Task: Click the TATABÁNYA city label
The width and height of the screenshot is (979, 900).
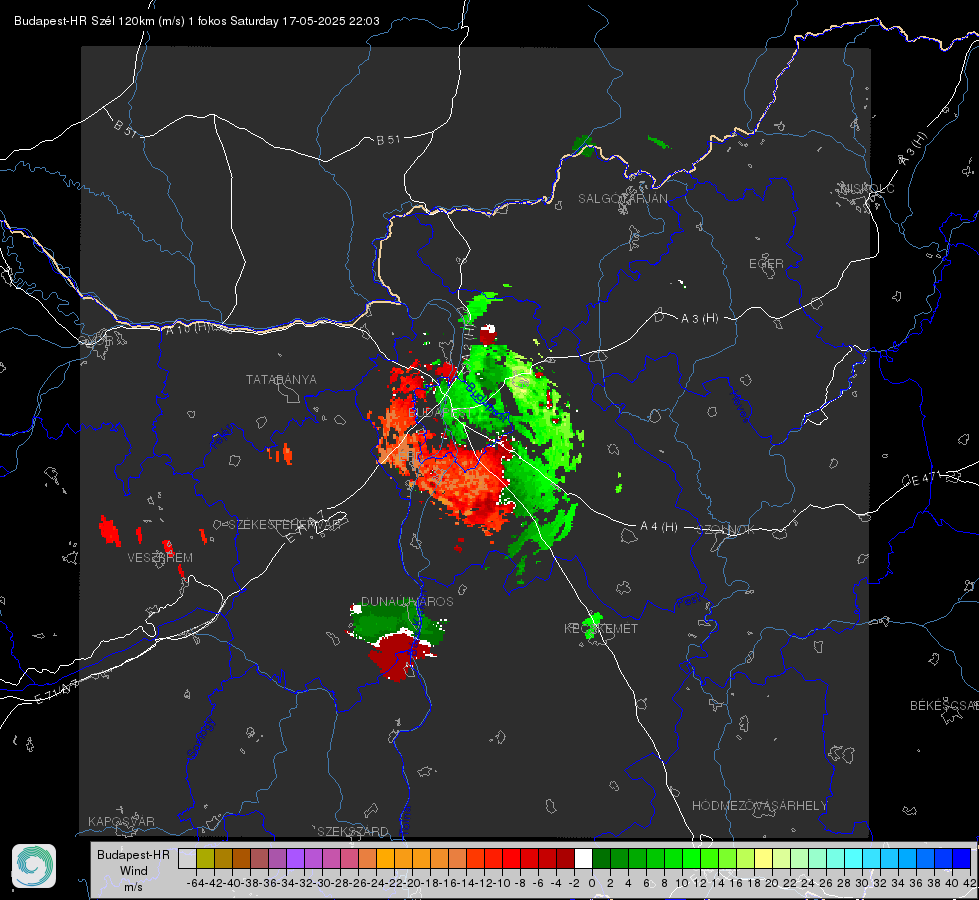Action: [281, 379]
